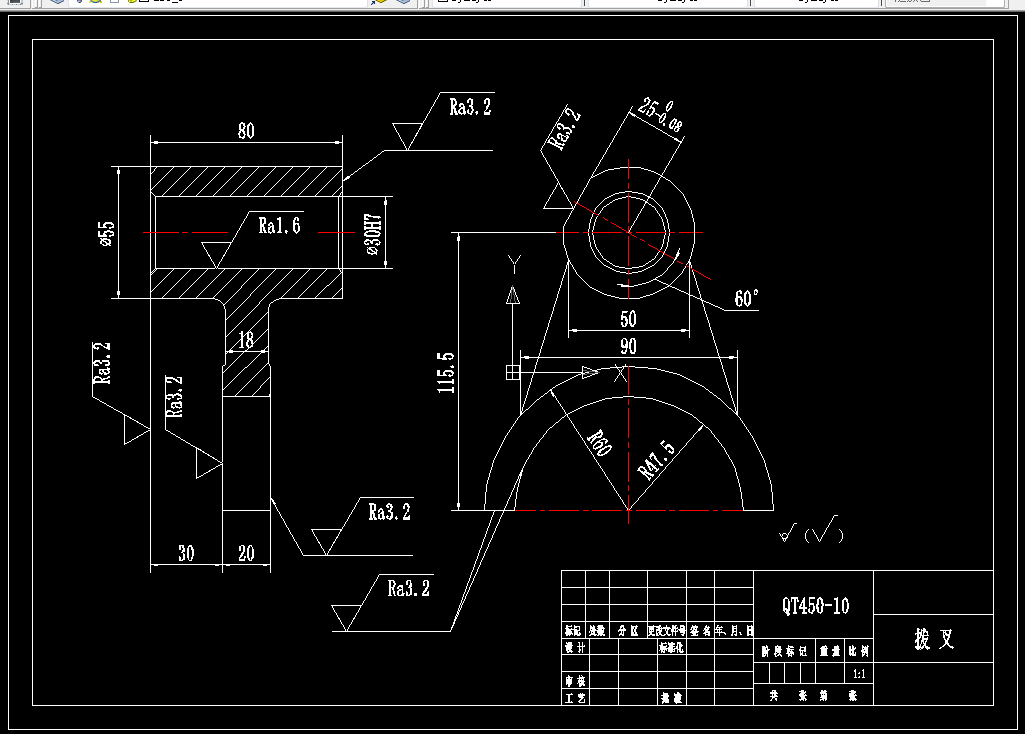
Task: Click the 审核 title block cell
Action: point(576,680)
